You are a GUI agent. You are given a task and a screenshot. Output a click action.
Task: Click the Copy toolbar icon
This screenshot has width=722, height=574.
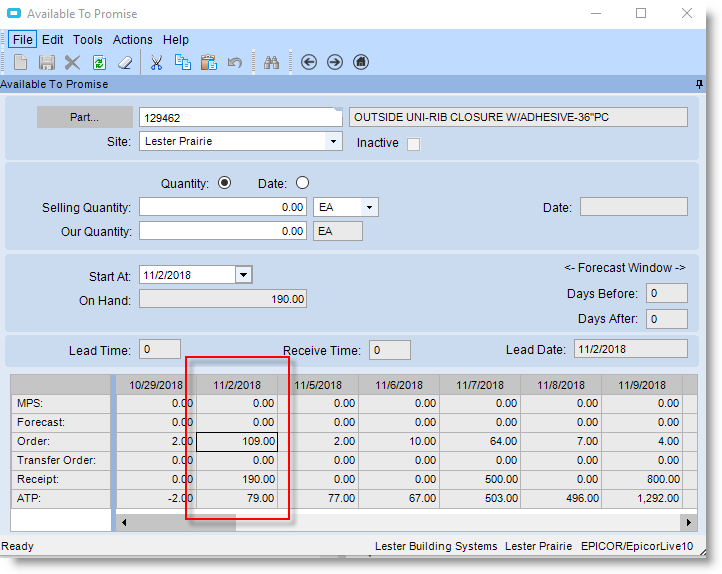pos(183,62)
